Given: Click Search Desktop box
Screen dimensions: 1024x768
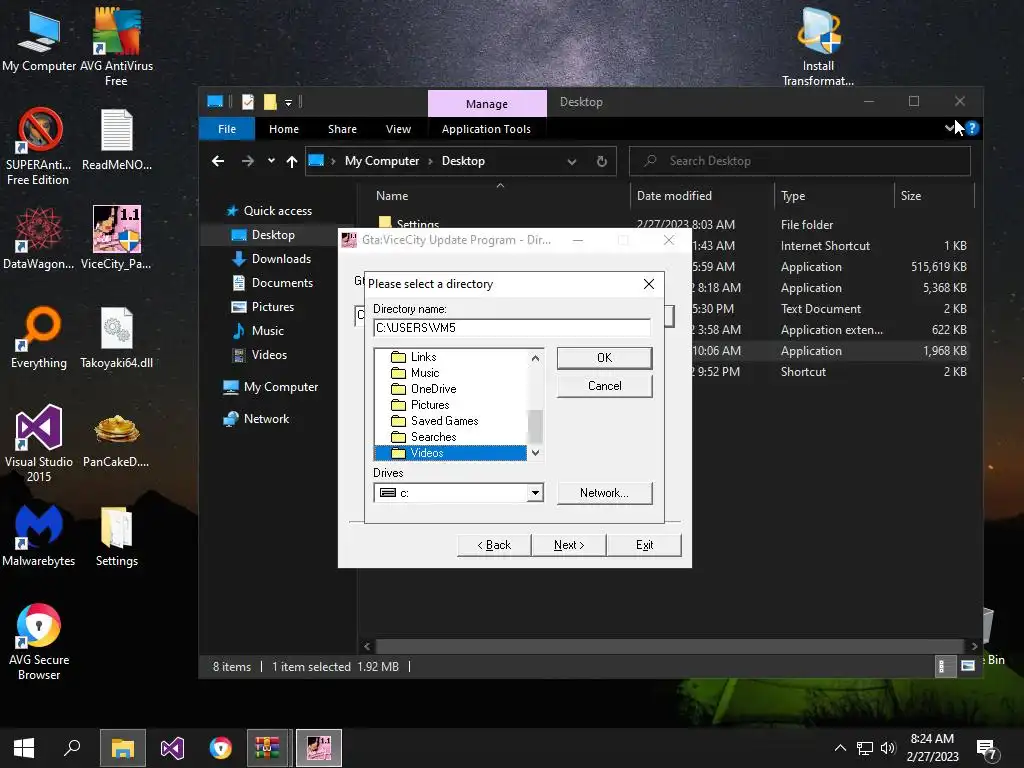Looking at the screenshot, I should click(x=799, y=161).
